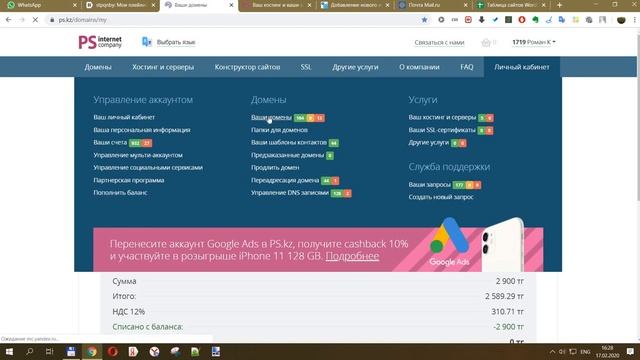Open a new browser tab with plus
The width and height of the screenshot is (640, 360).
pyautogui.click(x=559, y=5)
